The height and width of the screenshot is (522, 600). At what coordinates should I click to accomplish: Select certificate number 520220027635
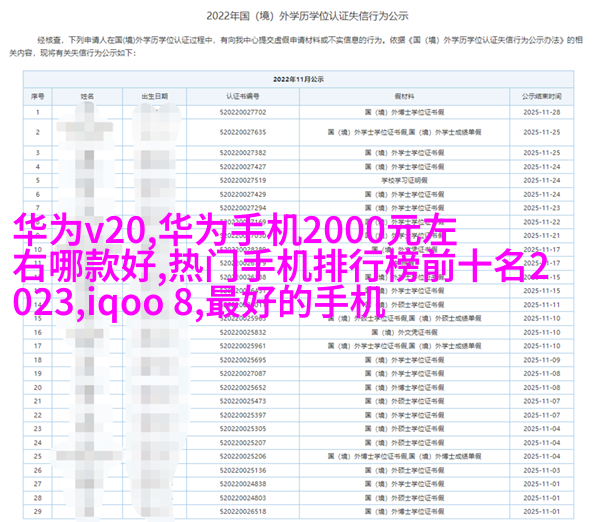[243, 132]
